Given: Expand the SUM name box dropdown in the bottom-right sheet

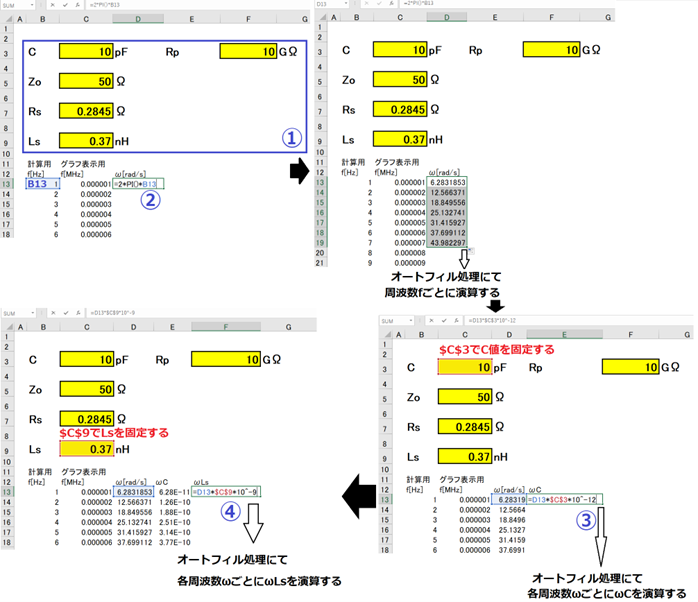Looking at the screenshot, I should click(x=410, y=321).
